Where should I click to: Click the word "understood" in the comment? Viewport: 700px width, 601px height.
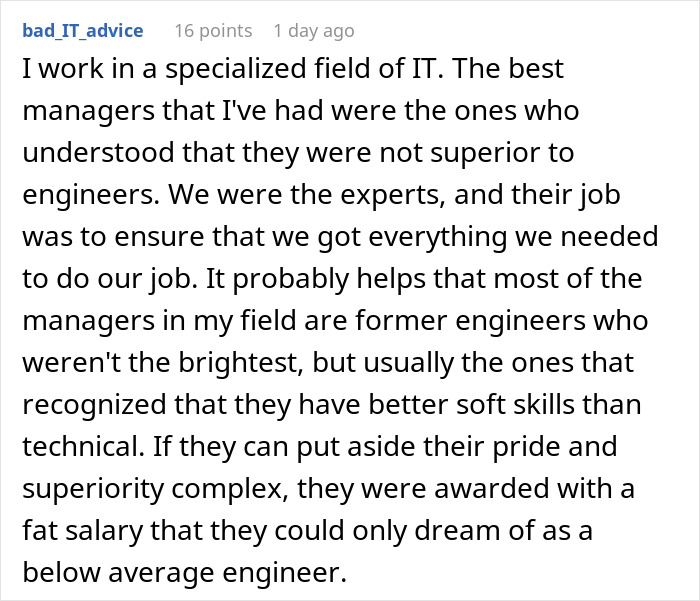(98, 152)
